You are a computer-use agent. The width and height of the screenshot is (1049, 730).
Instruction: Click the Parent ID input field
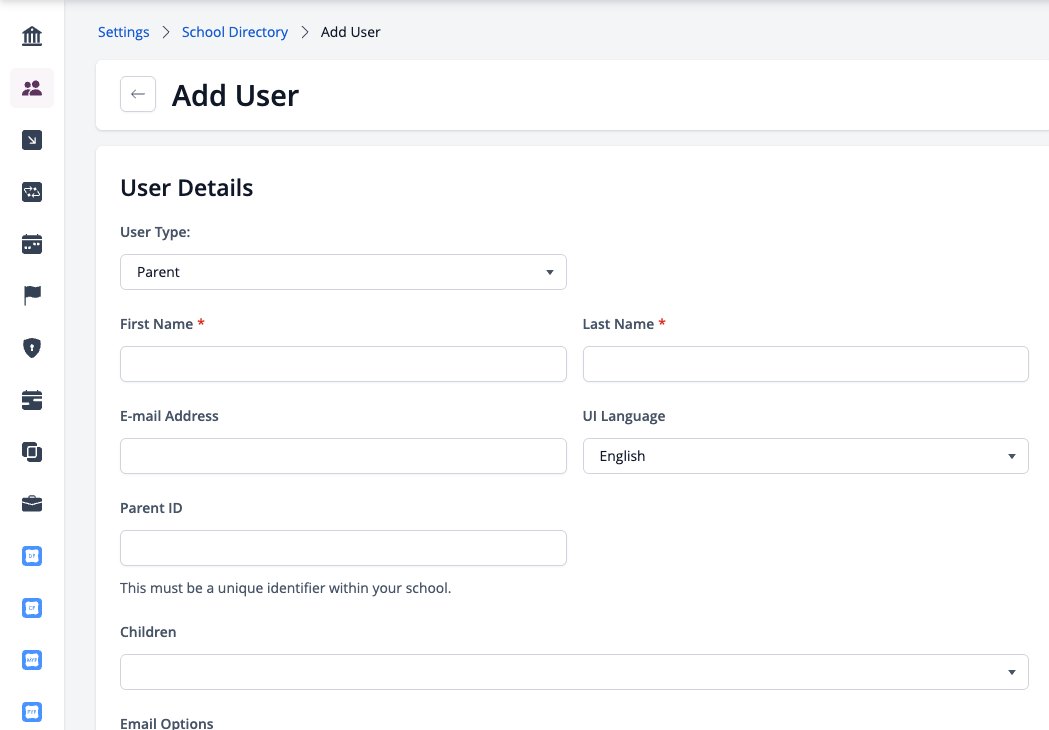343,548
